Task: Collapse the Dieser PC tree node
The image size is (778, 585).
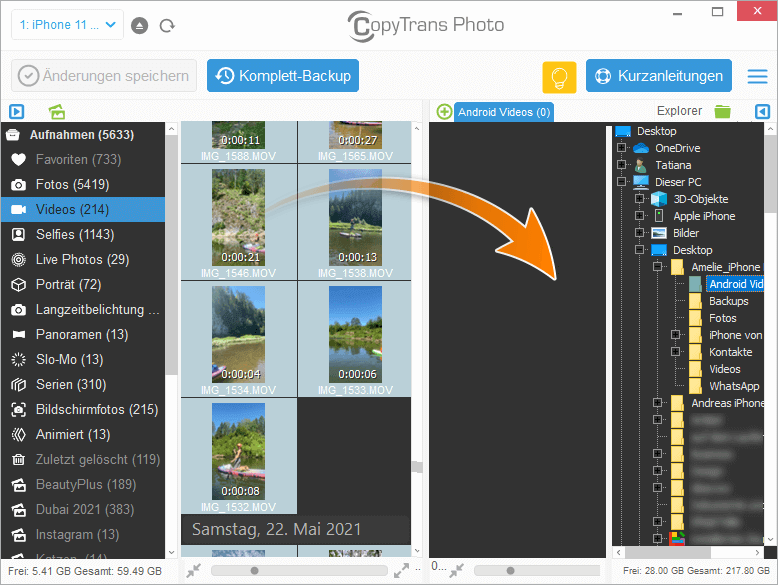Action: 621,182
